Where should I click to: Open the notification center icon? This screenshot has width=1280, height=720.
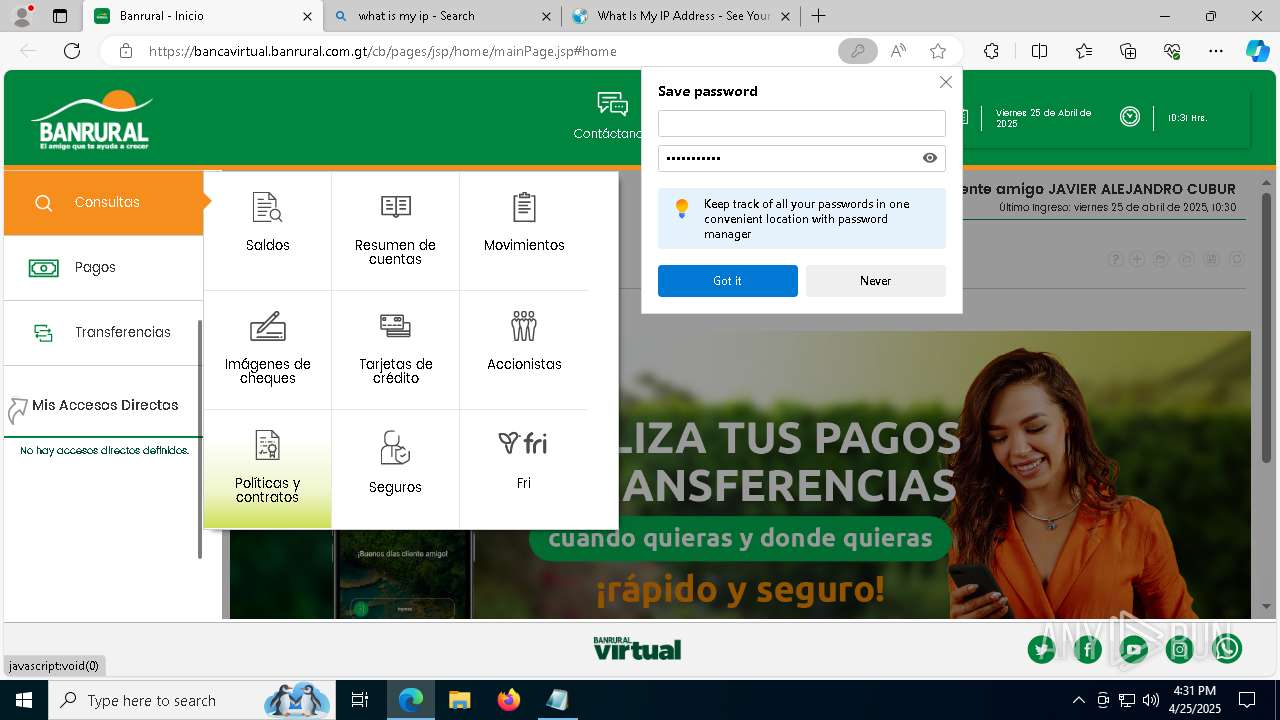tap(1247, 700)
